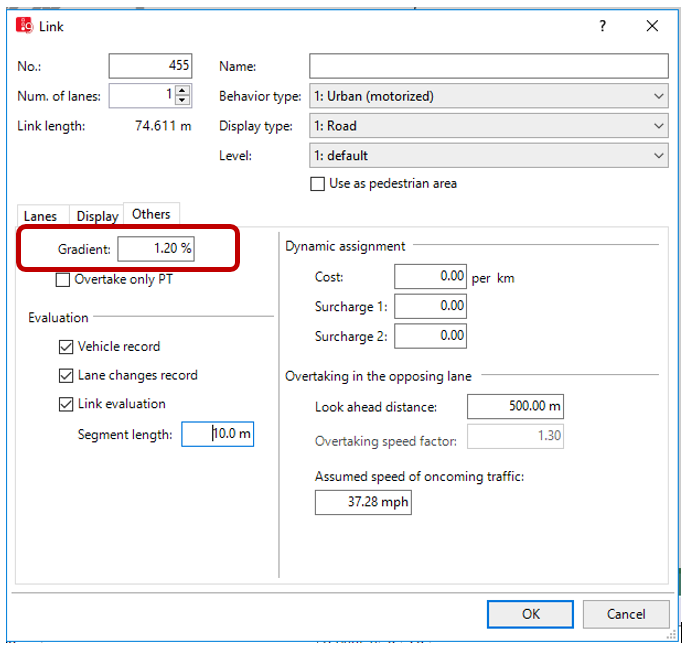This screenshot has width=689, height=649.
Task: Open the Behavior type dropdown
Action: click(x=489, y=96)
